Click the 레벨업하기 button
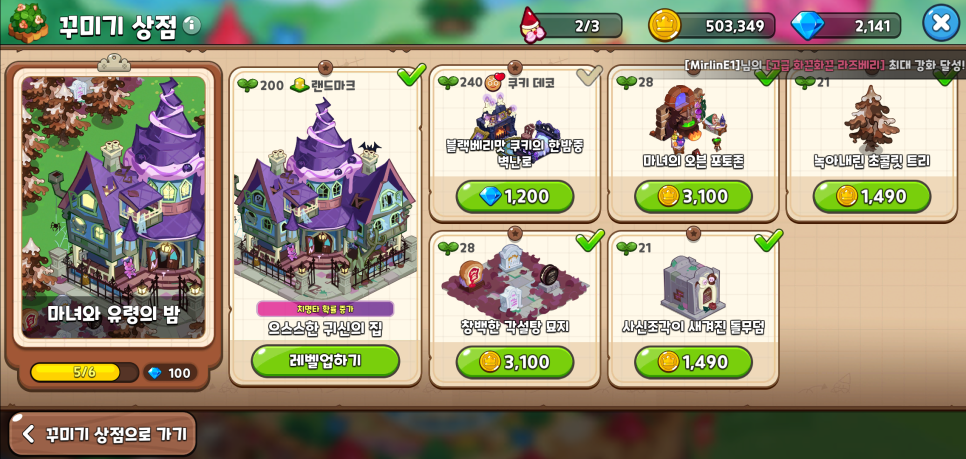 click(x=325, y=361)
